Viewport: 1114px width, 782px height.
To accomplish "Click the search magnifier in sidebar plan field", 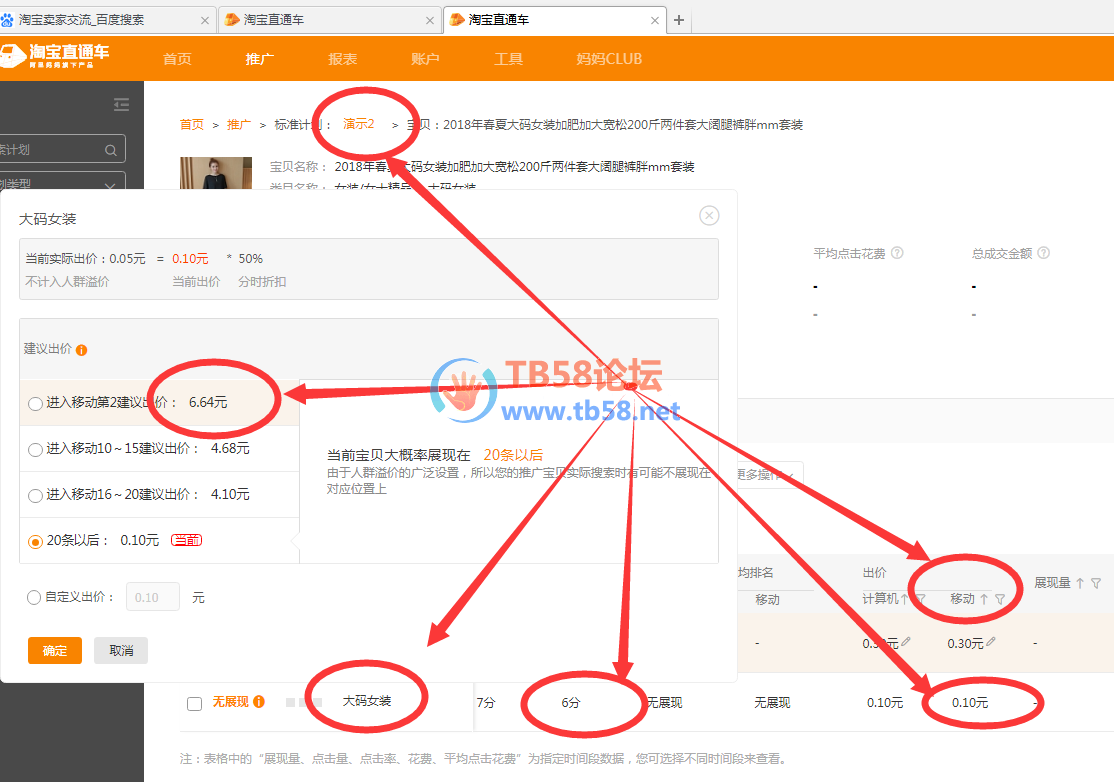I will click(111, 150).
